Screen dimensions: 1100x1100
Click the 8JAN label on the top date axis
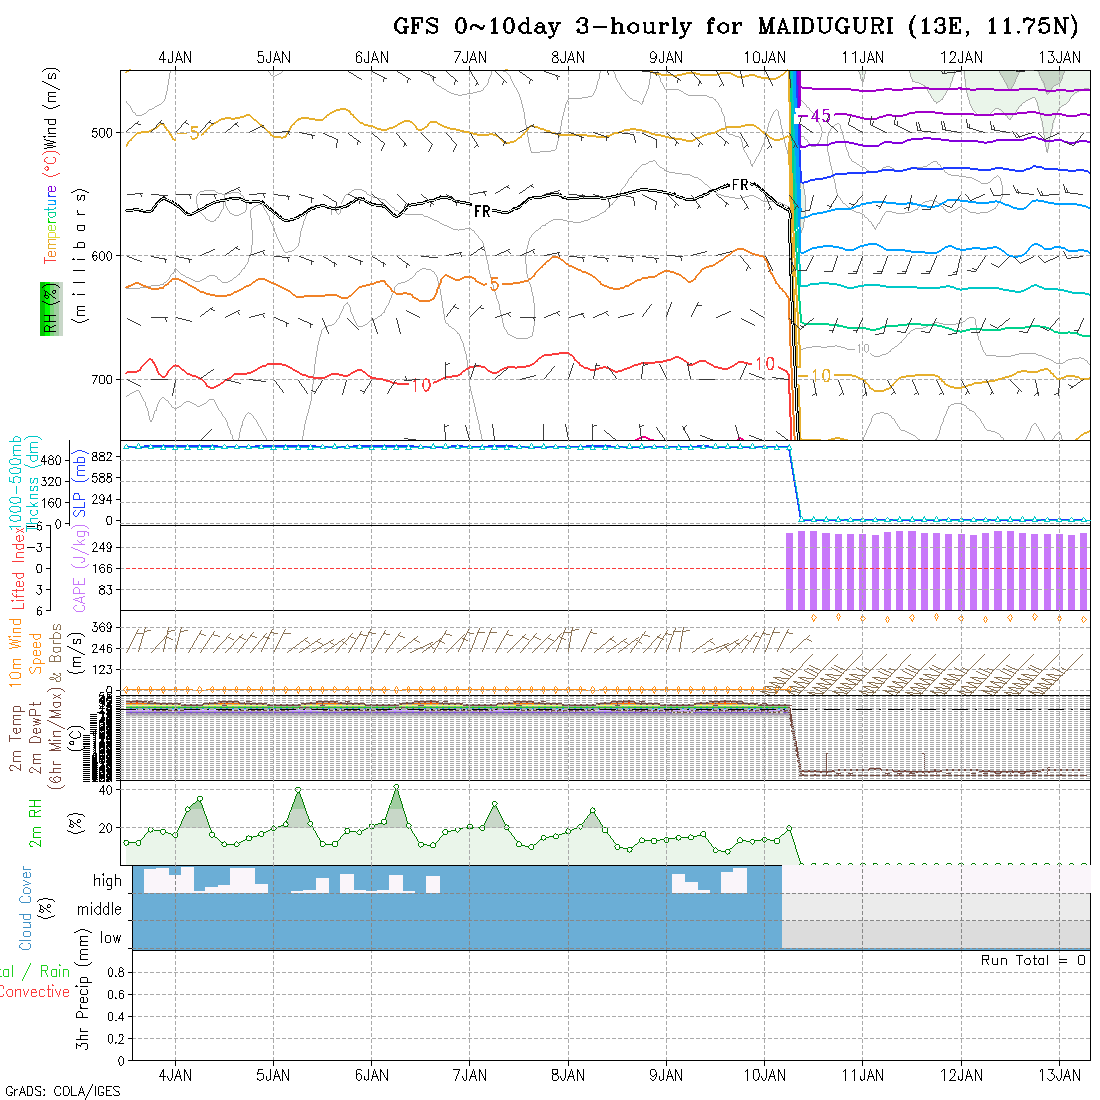(568, 58)
